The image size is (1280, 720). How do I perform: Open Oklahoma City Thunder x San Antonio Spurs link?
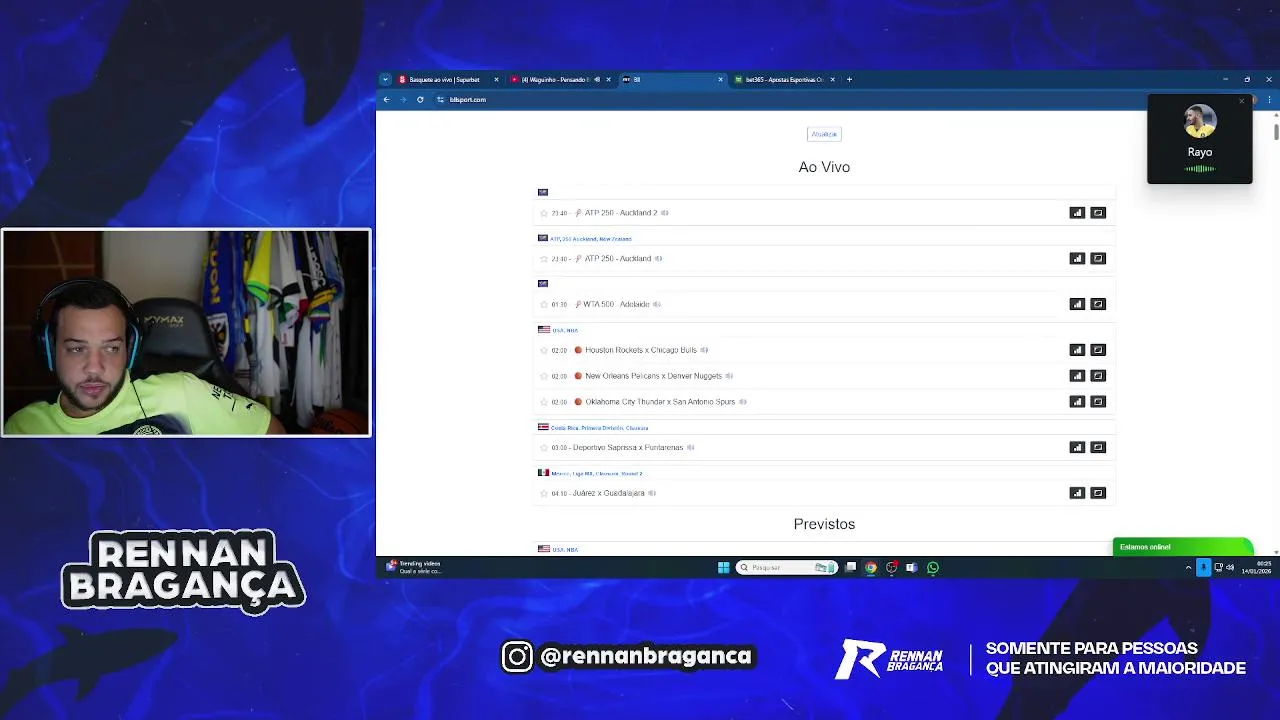(x=660, y=402)
